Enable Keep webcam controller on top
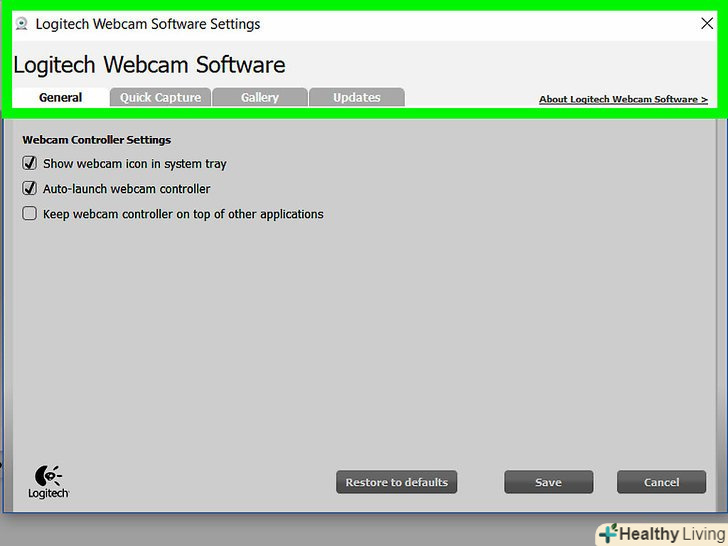Image resolution: width=728 pixels, height=546 pixels. point(30,213)
